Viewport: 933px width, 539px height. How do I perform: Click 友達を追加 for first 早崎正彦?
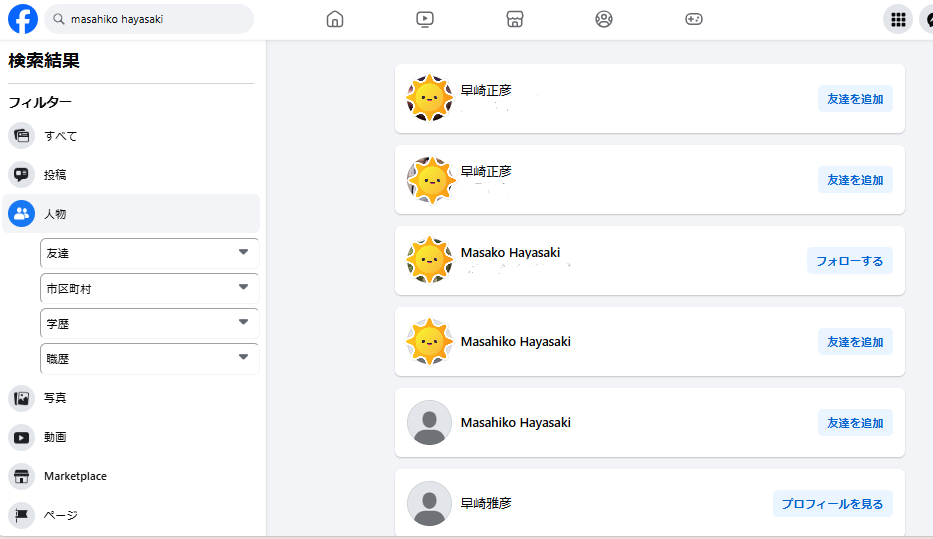click(855, 99)
